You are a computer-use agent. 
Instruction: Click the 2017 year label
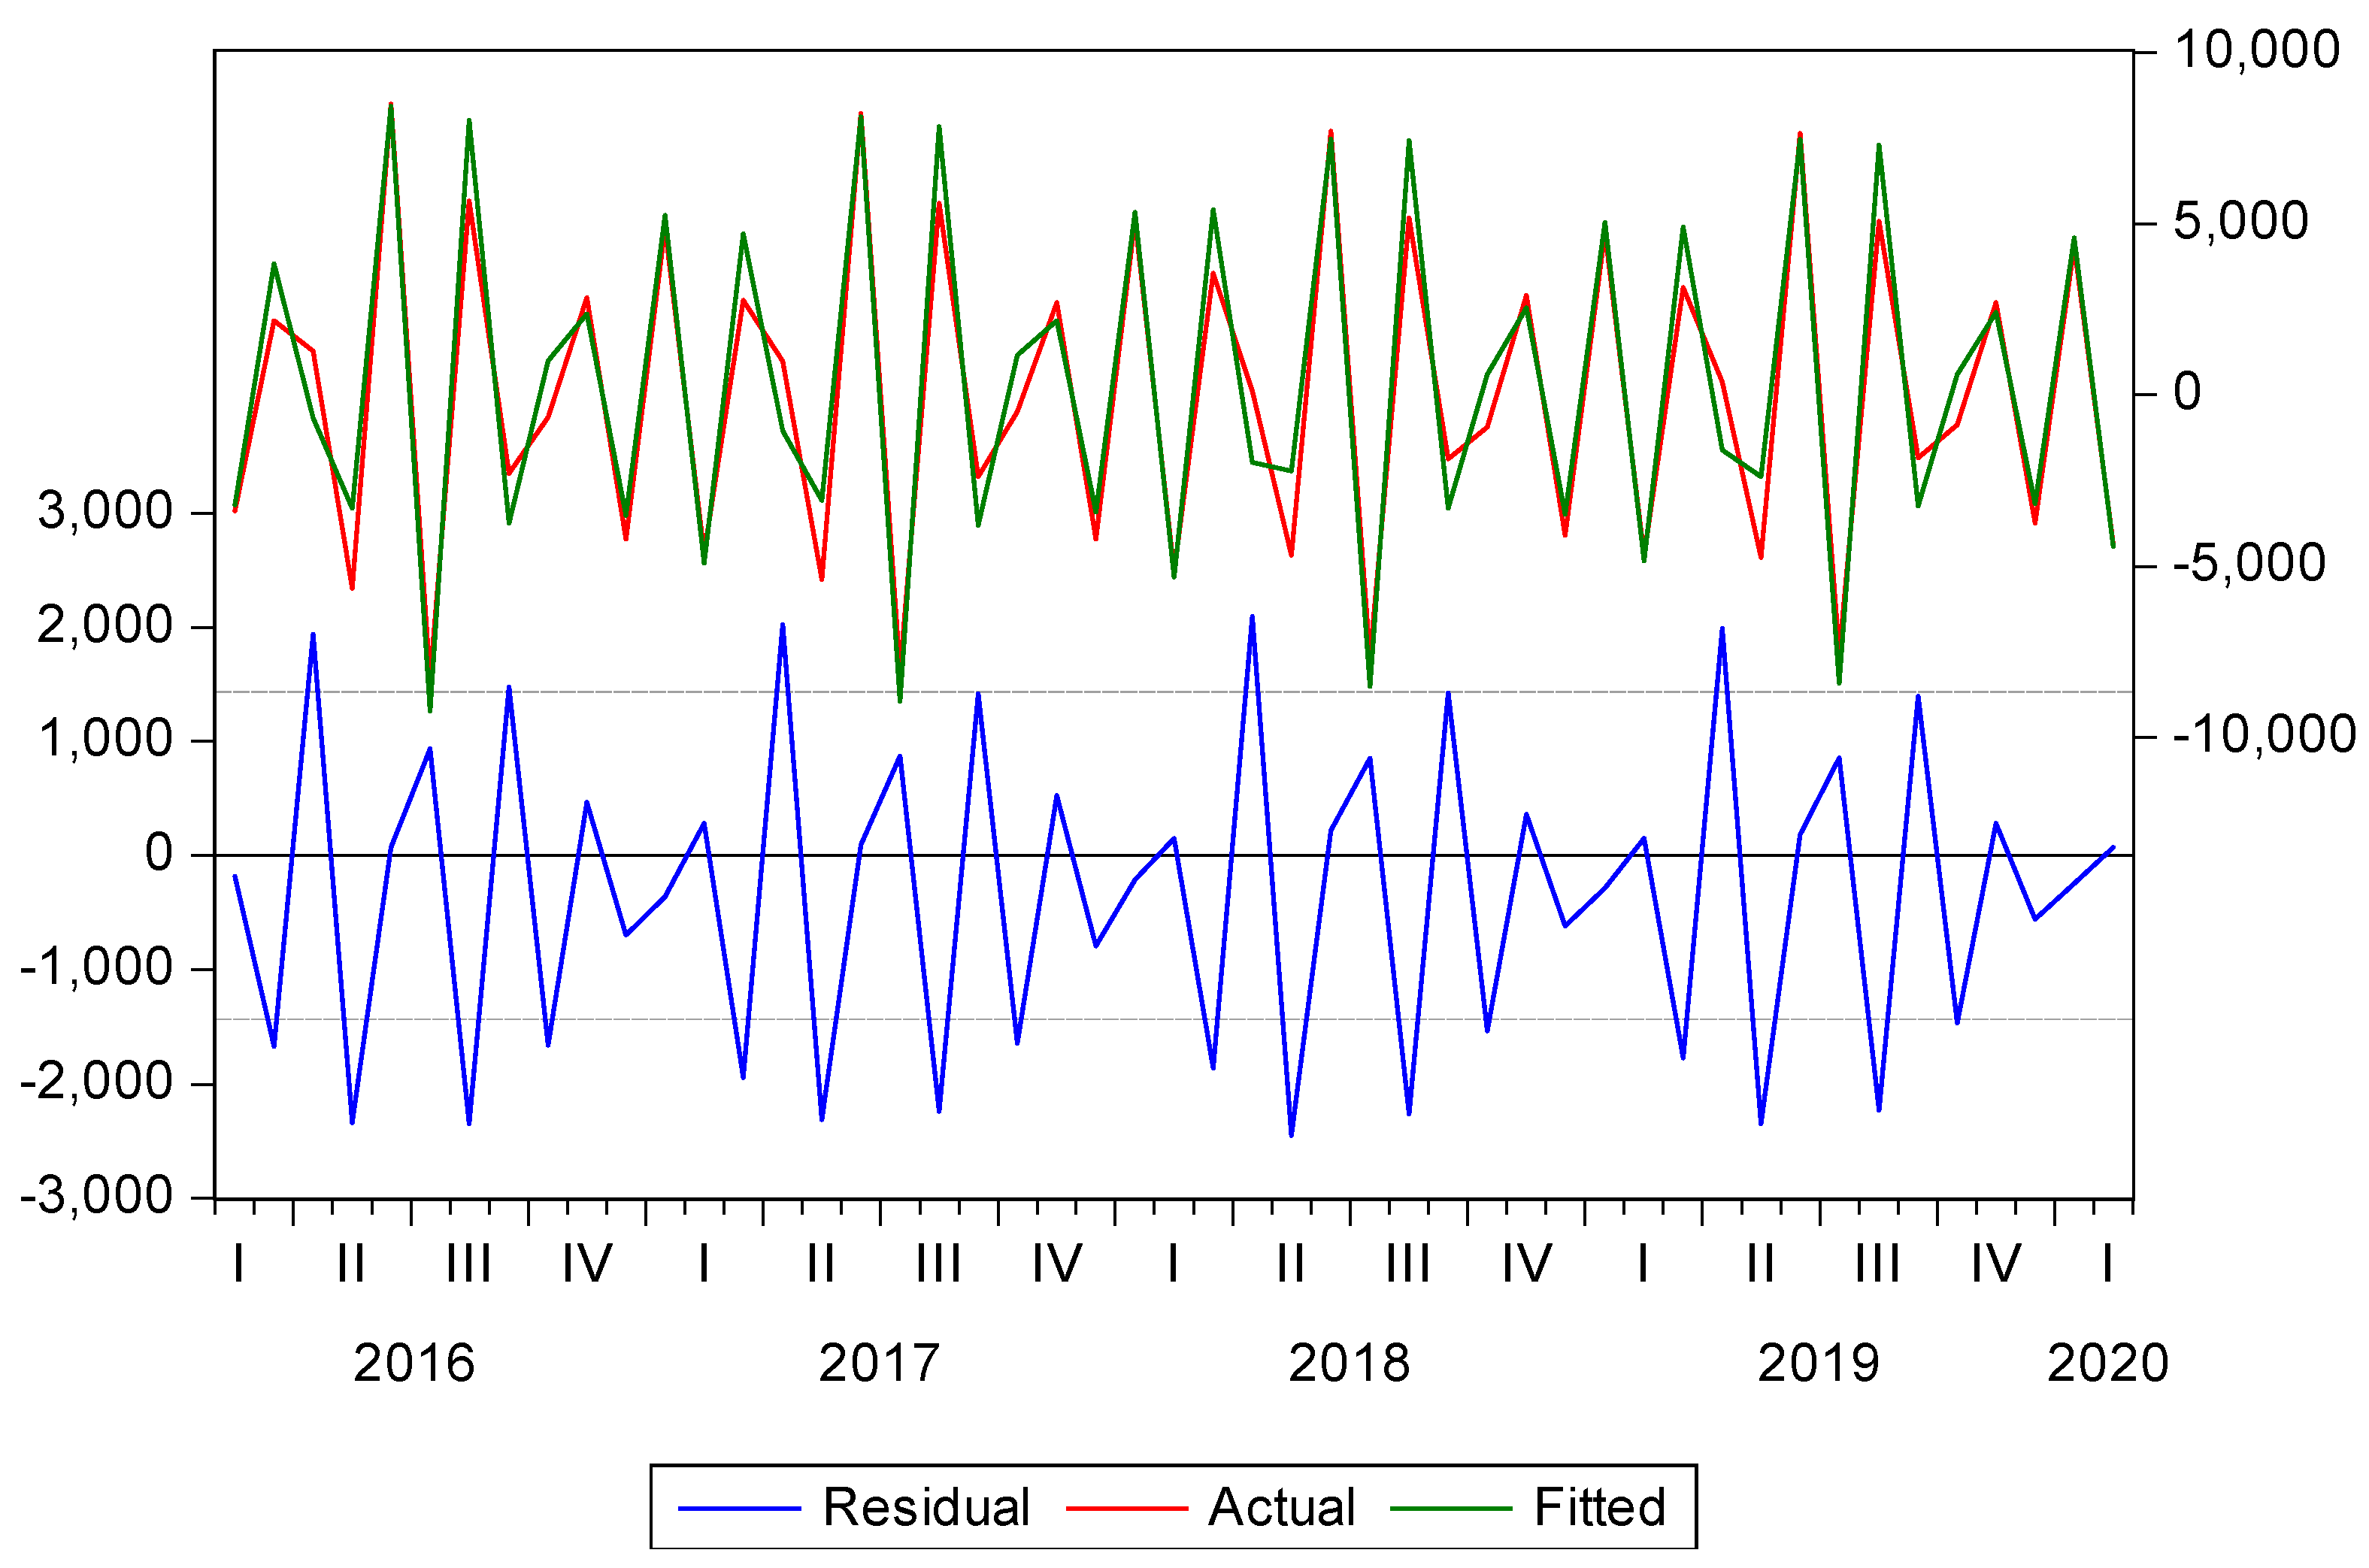(879, 1364)
